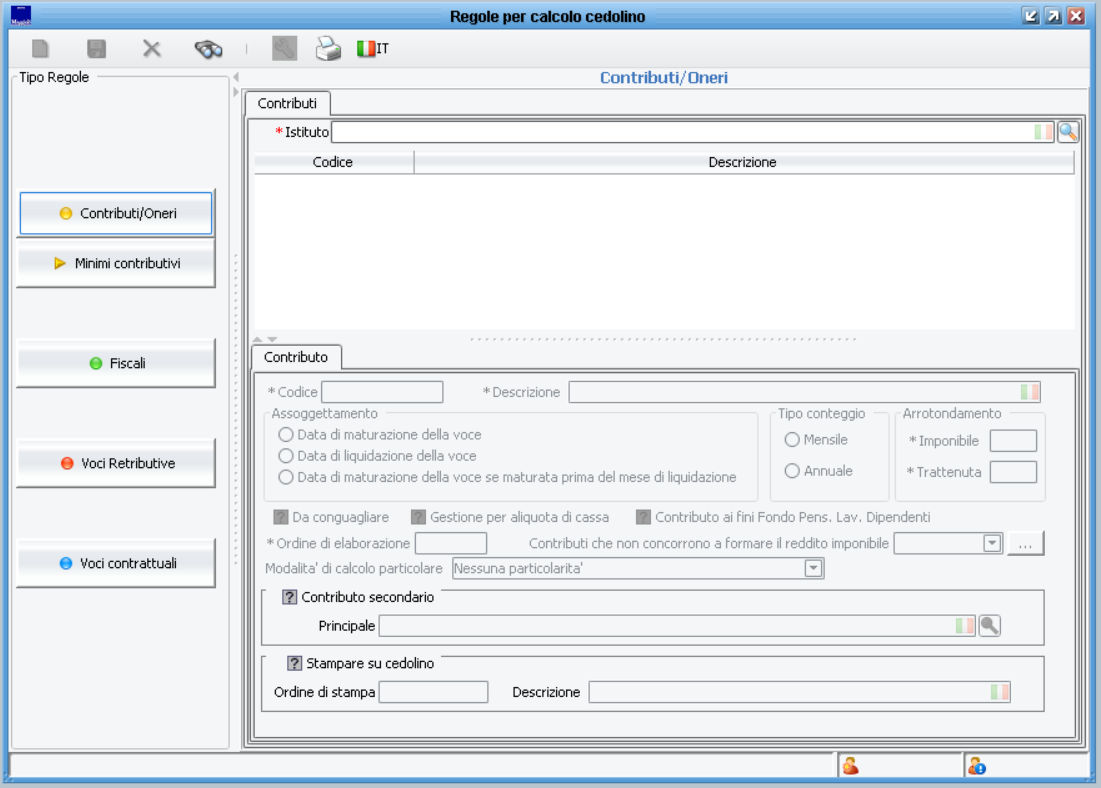Click the wrench tools icon
Viewport: 1101px width, 788px height.
[x=284, y=49]
